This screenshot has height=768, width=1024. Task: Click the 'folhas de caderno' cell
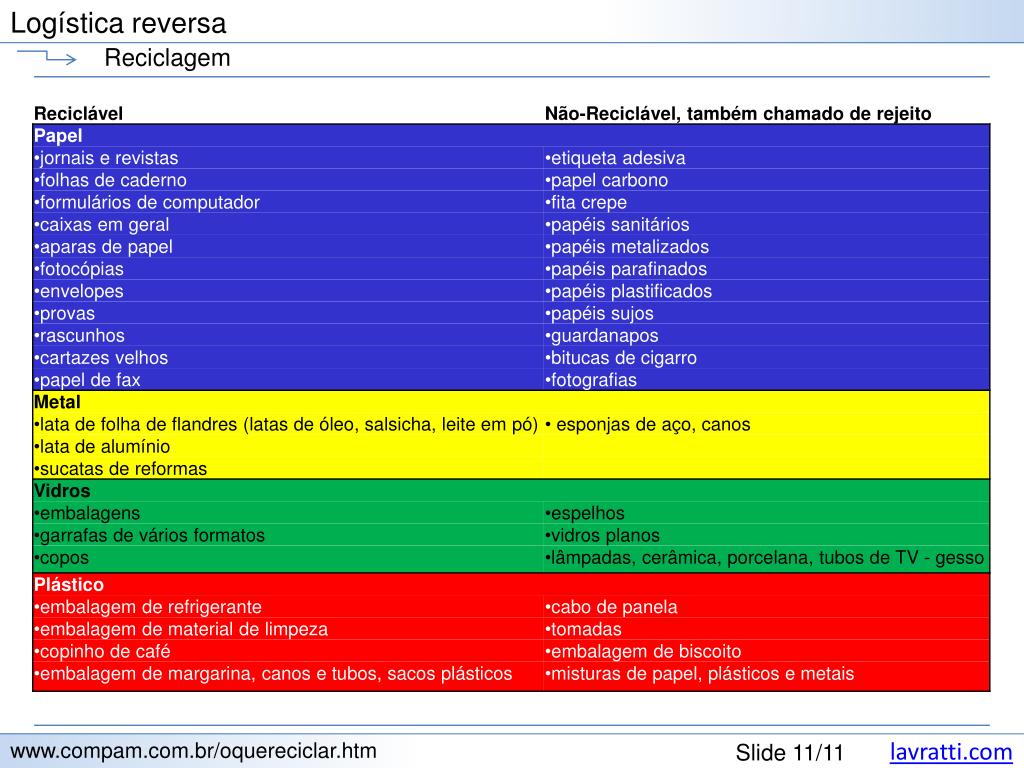110,180
